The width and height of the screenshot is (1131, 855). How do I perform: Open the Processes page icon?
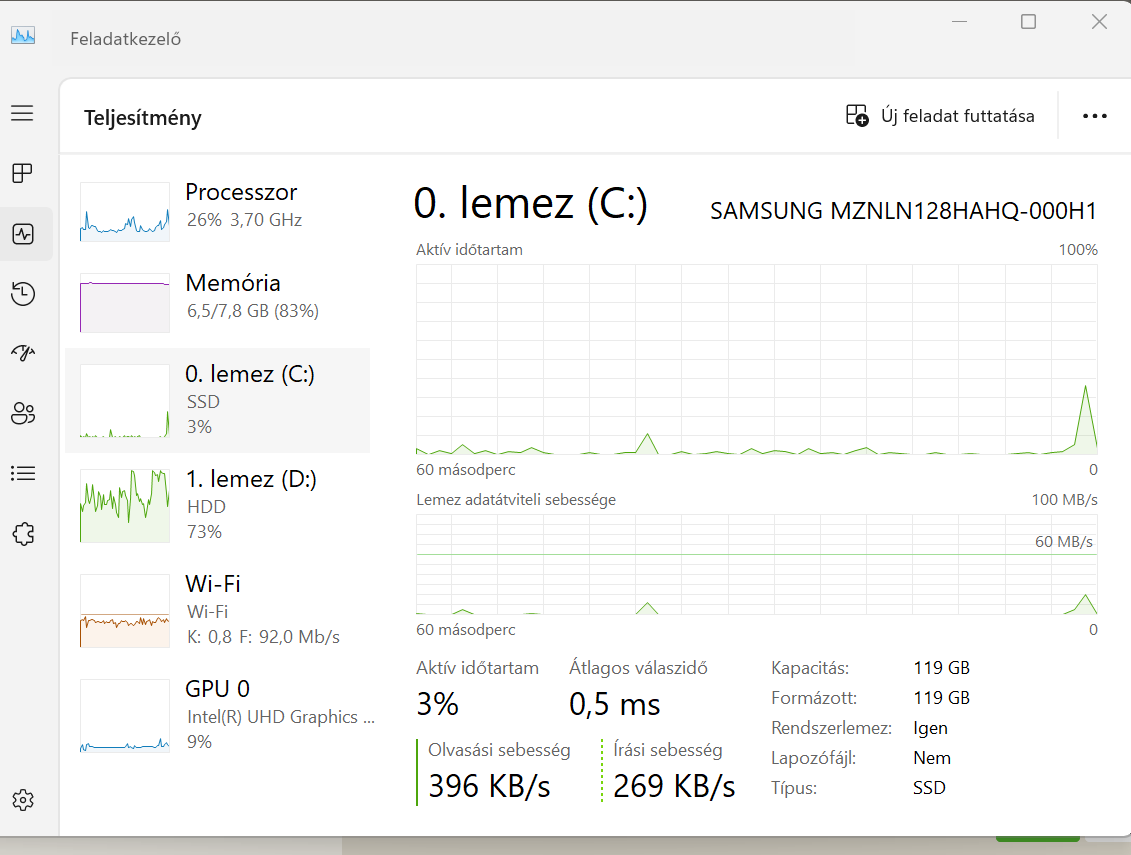pyautogui.click(x=22, y=174)
